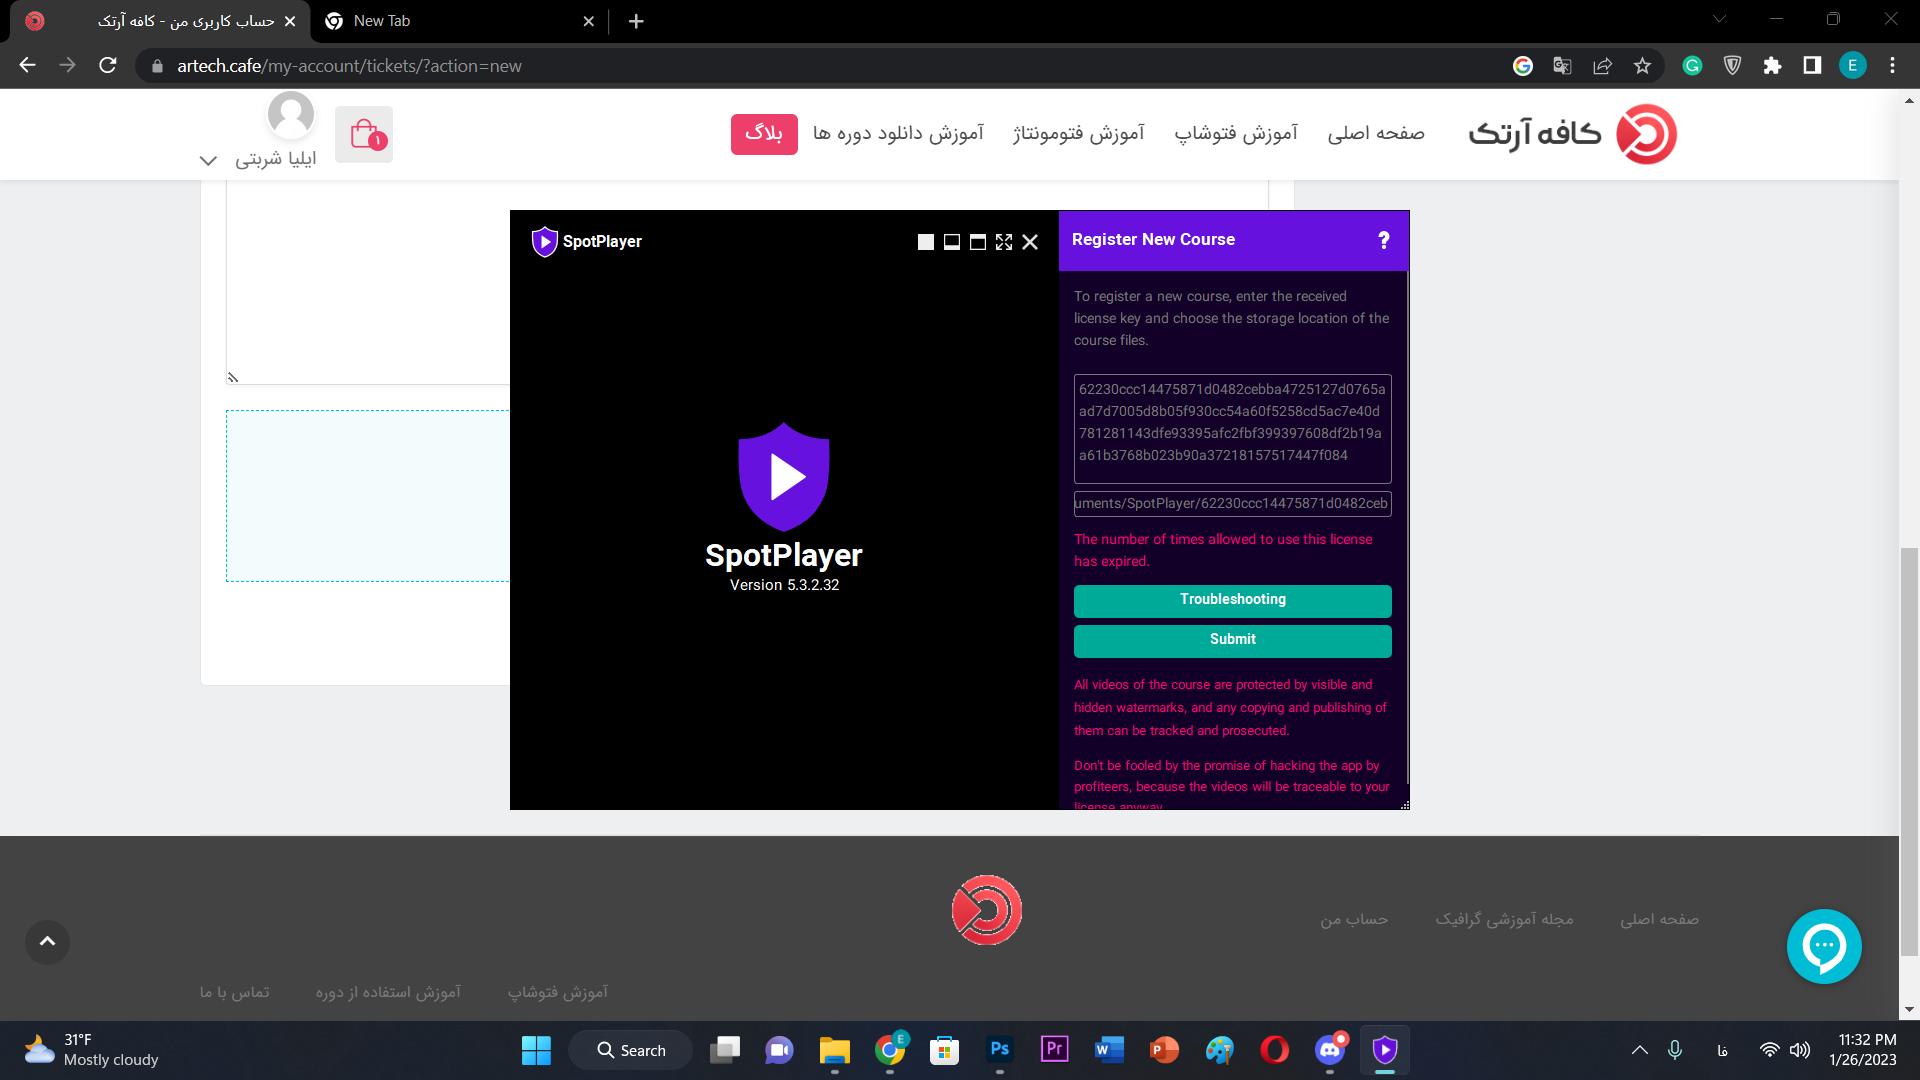The width and height of the screenshot is (1920, 1080).
Task: Open Chrome extensions puzzle icon
Action: click(x=1772, y=66)
